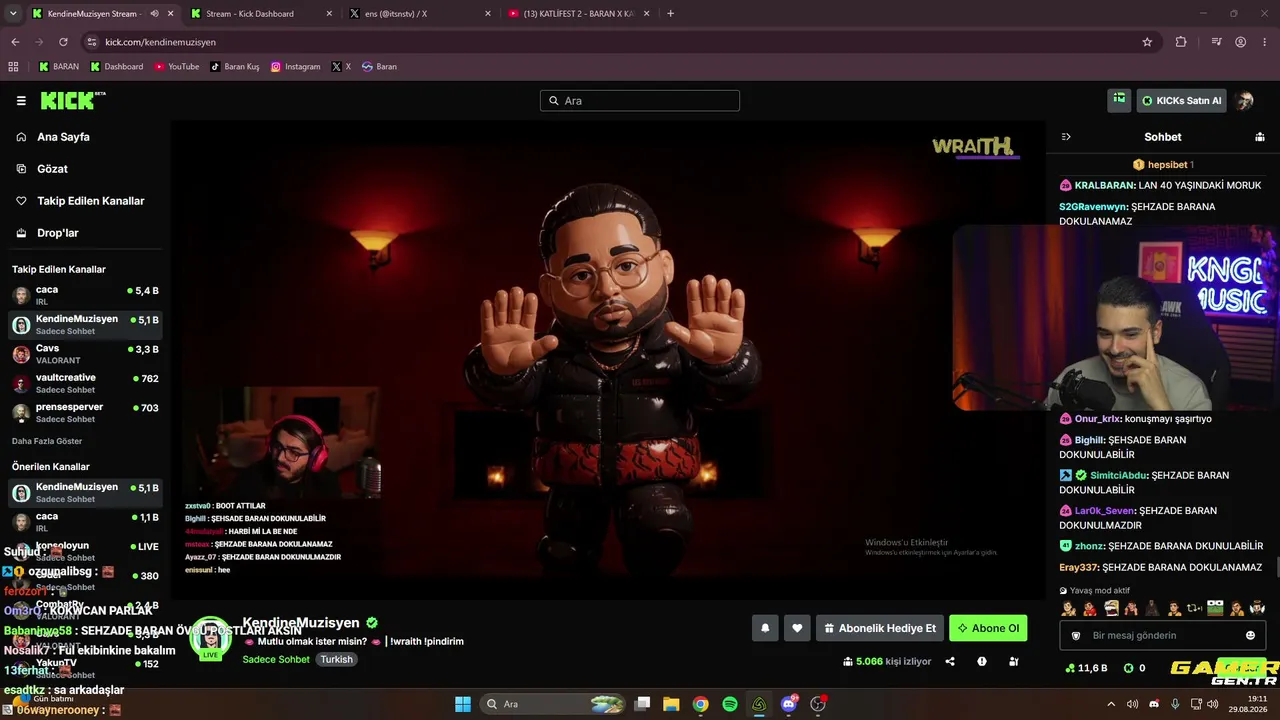Image resolution: width=1280 pixels, height=720 pixels.
Task: Open the X bookmark
Action: click(342, 67)
